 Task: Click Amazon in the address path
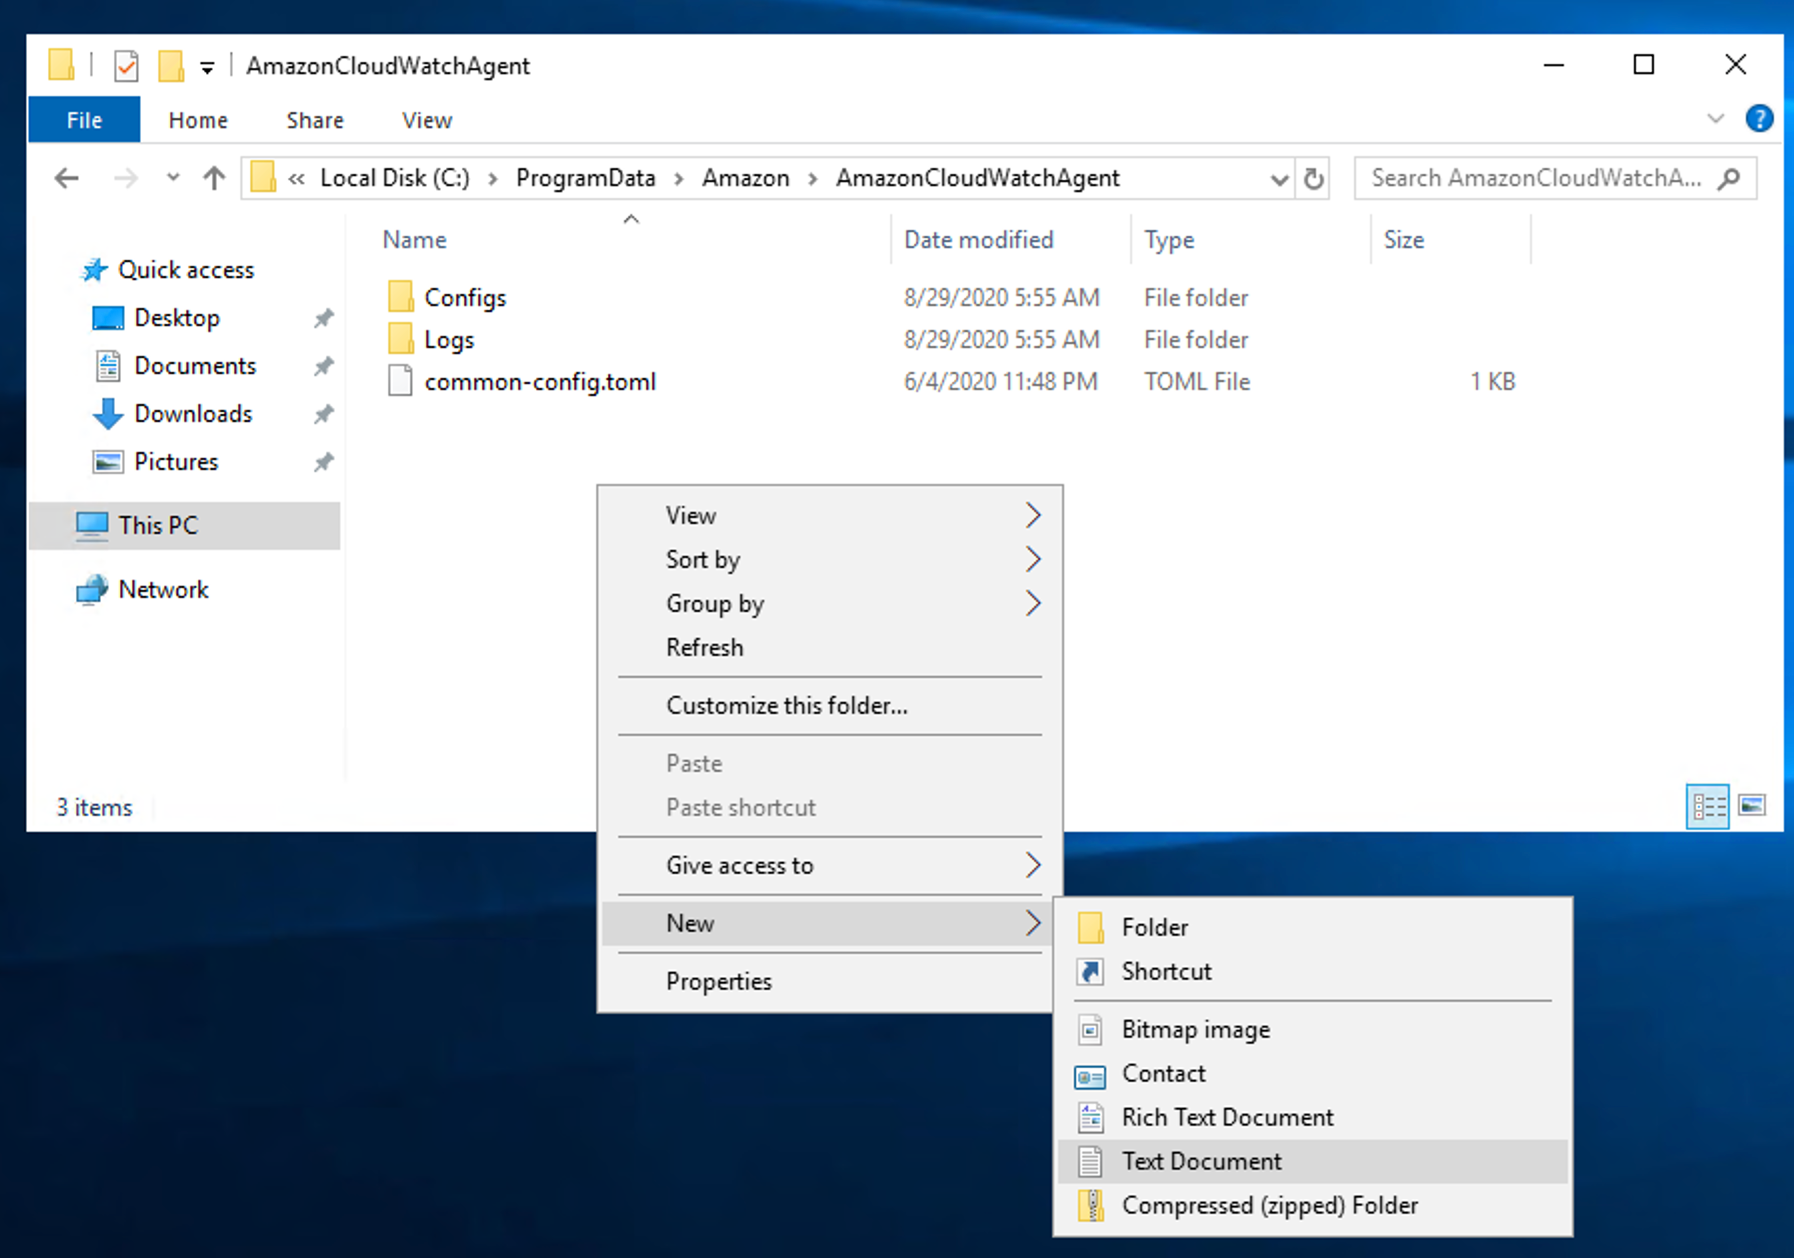point(746,178)
